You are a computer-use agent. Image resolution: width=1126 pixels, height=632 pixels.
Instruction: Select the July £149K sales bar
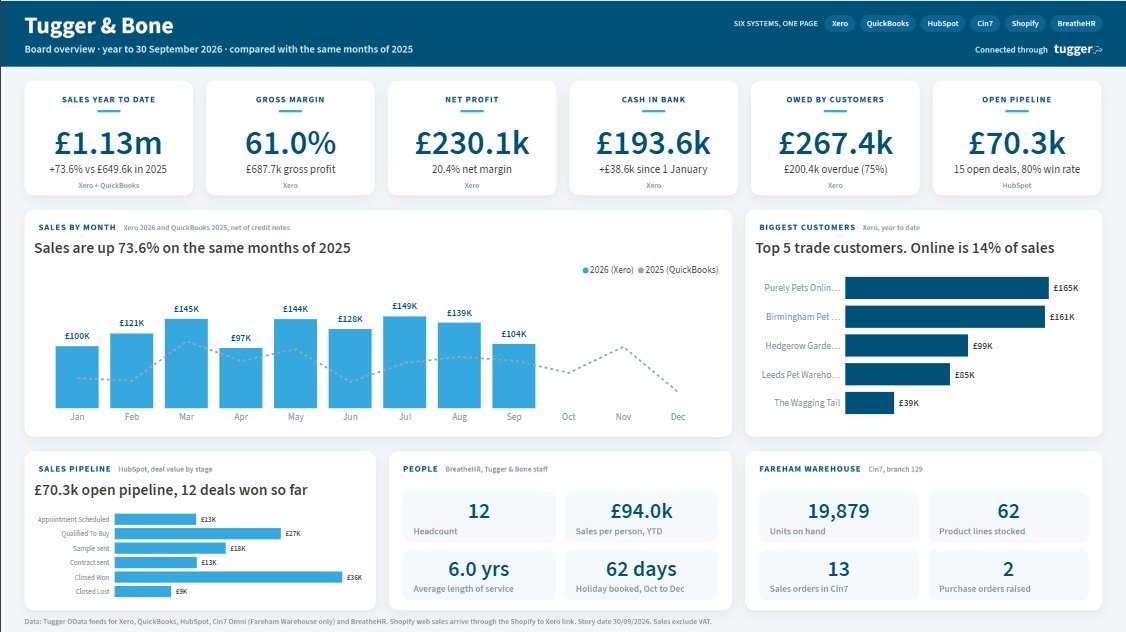pos(404,362)
